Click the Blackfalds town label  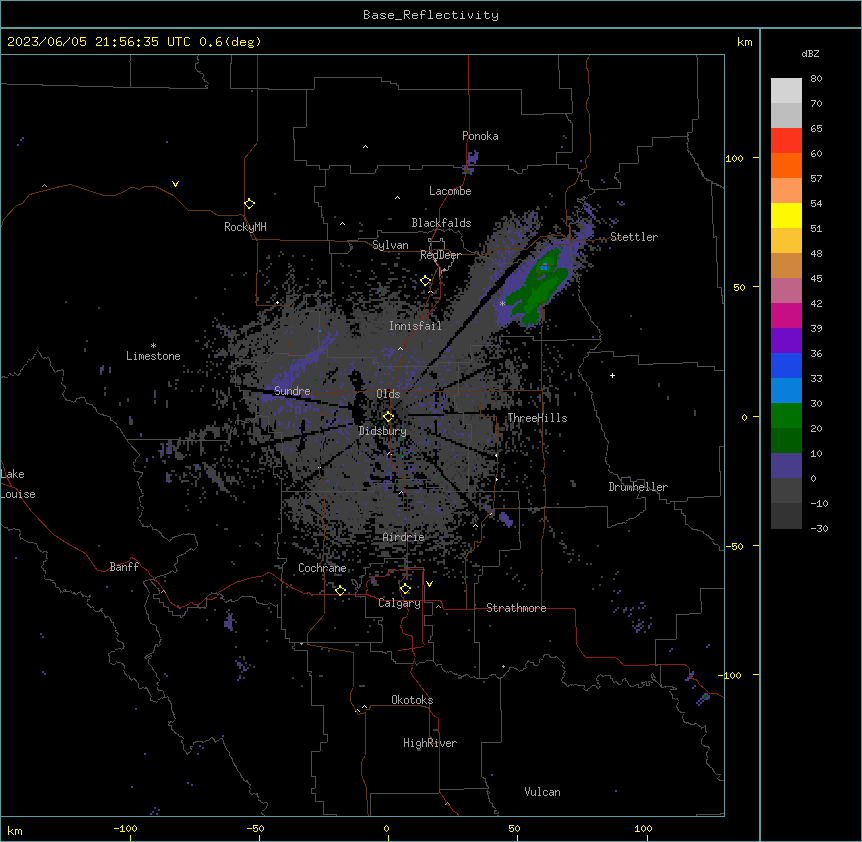(x=441, y=223)
